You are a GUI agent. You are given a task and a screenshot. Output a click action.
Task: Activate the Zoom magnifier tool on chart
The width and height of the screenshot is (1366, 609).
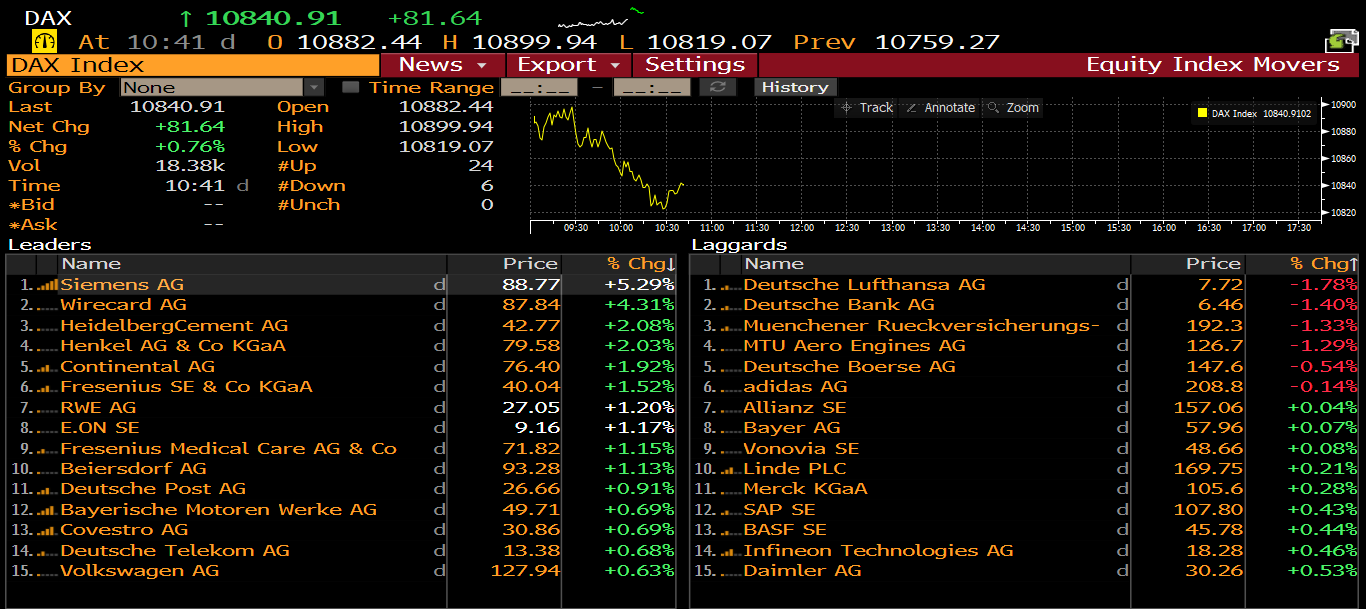(1013, 108)
